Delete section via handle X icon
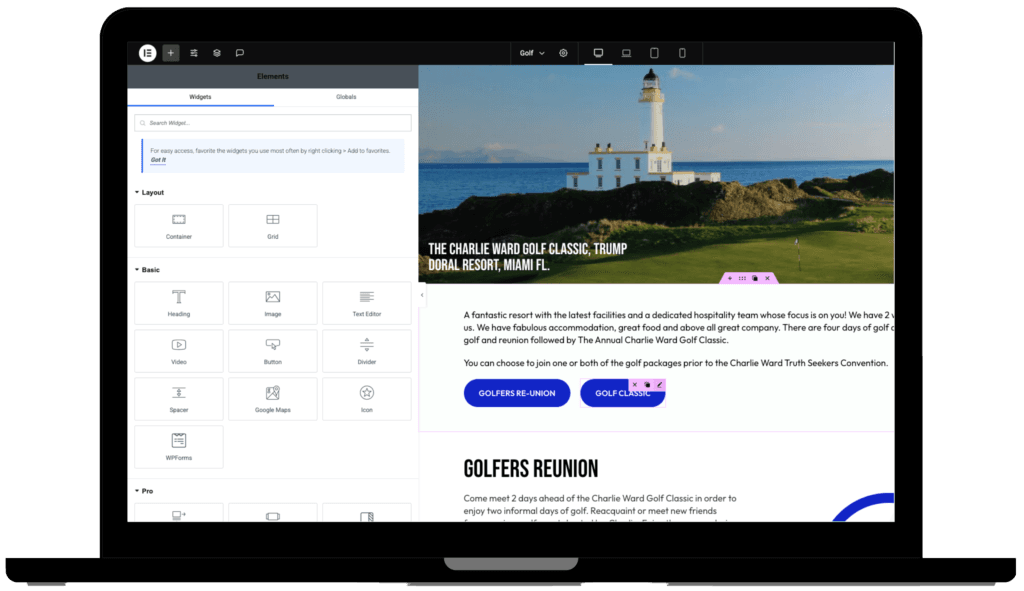The image size is (1024, 591). [x=767, y=278]
